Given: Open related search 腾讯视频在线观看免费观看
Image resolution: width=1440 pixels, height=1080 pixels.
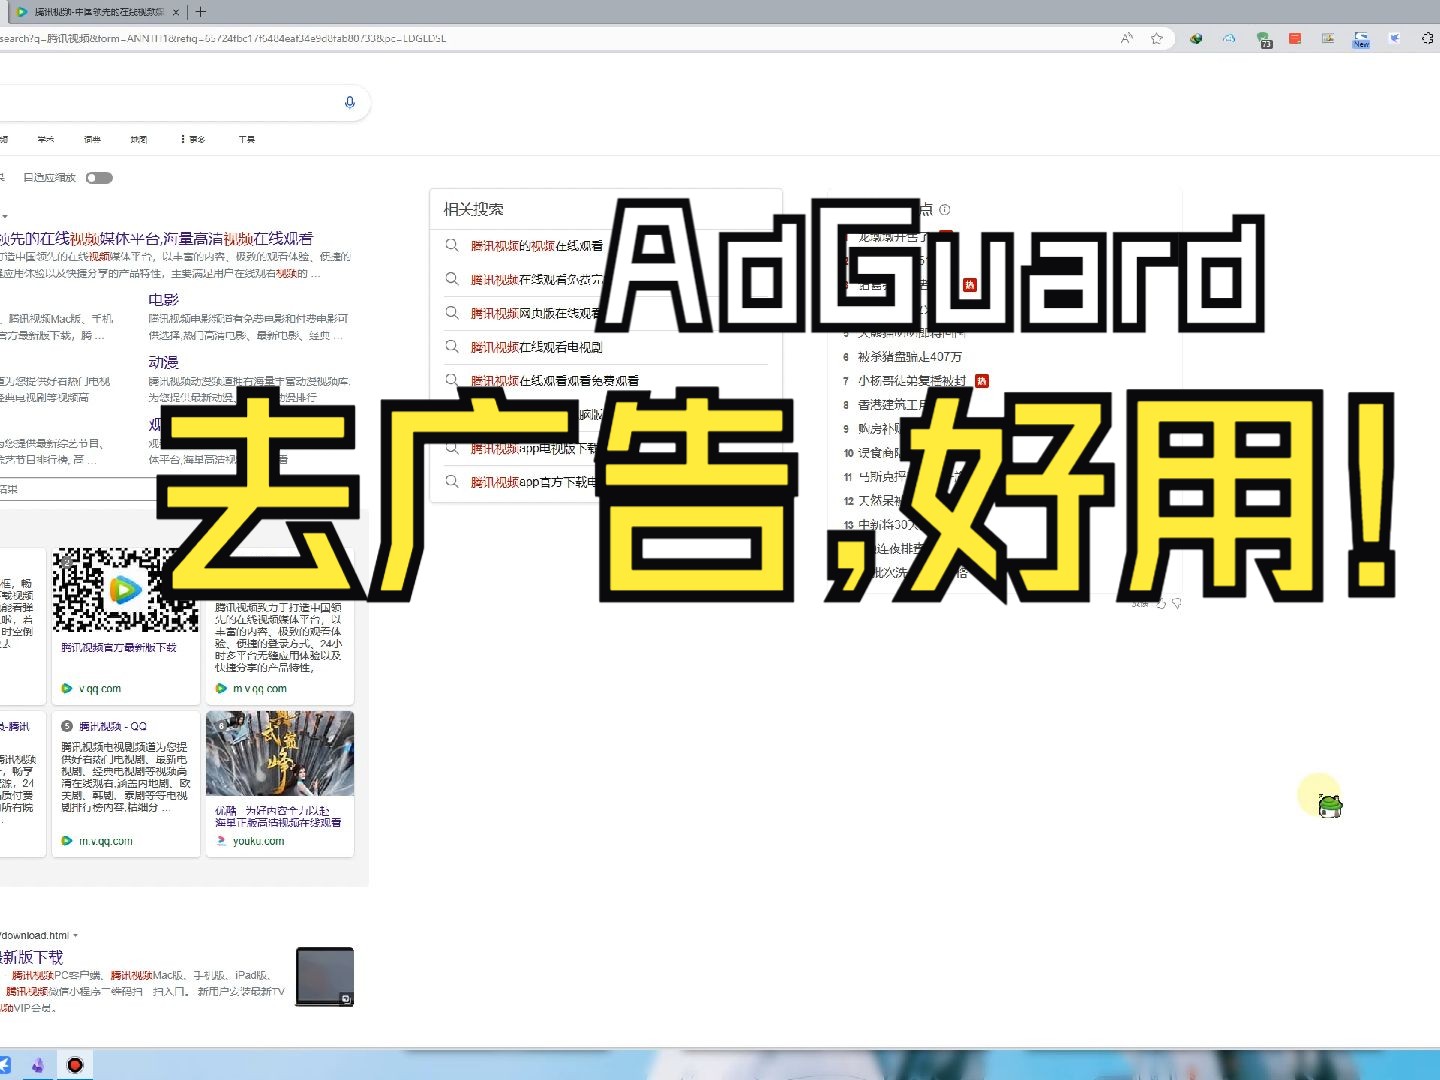Looking at the screenshot, I should coord(555,381).
